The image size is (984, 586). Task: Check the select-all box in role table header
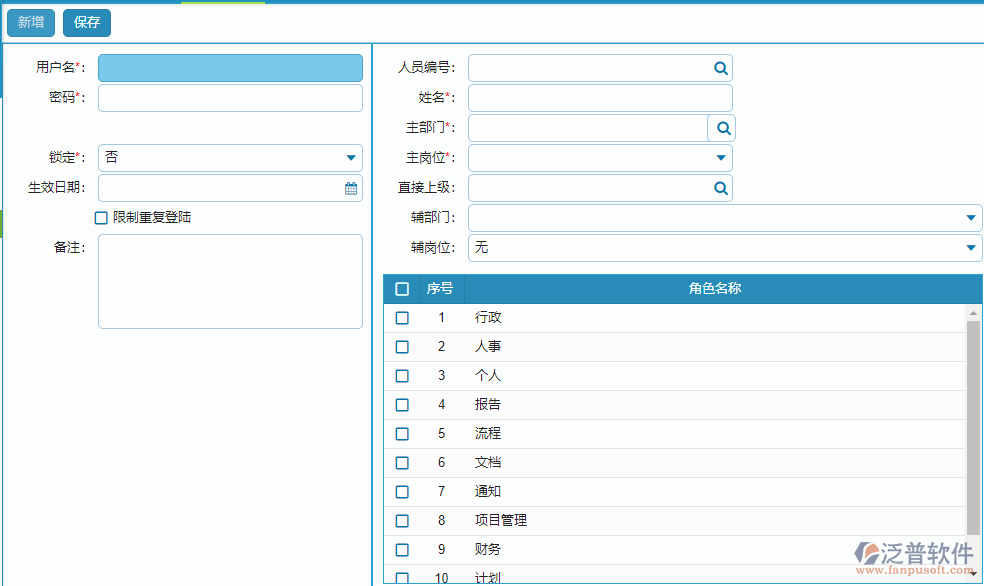coord(403,289)
